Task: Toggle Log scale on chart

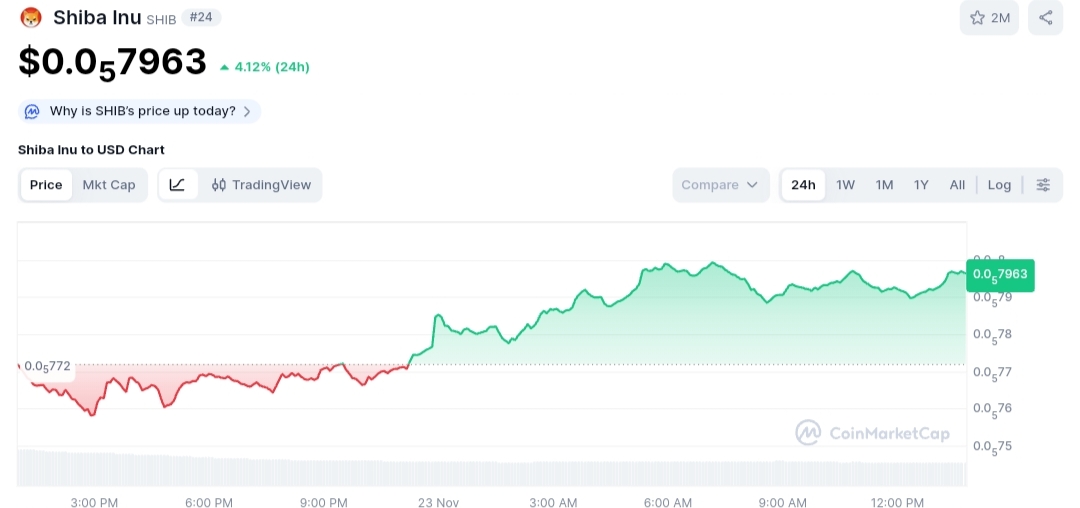Action: [999, 184]
